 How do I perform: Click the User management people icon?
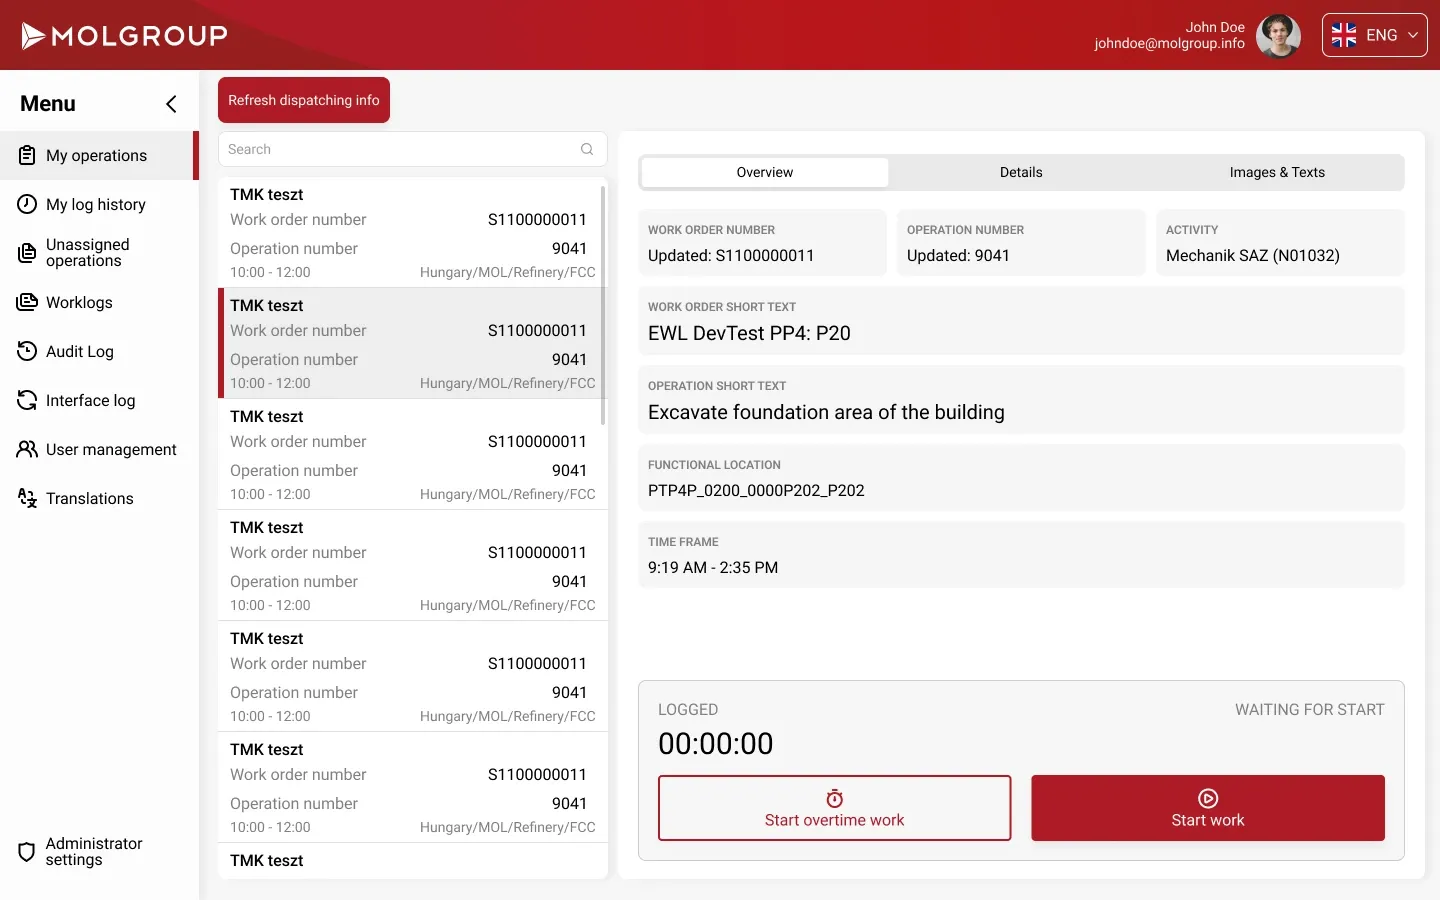click(x=27, y=449)
